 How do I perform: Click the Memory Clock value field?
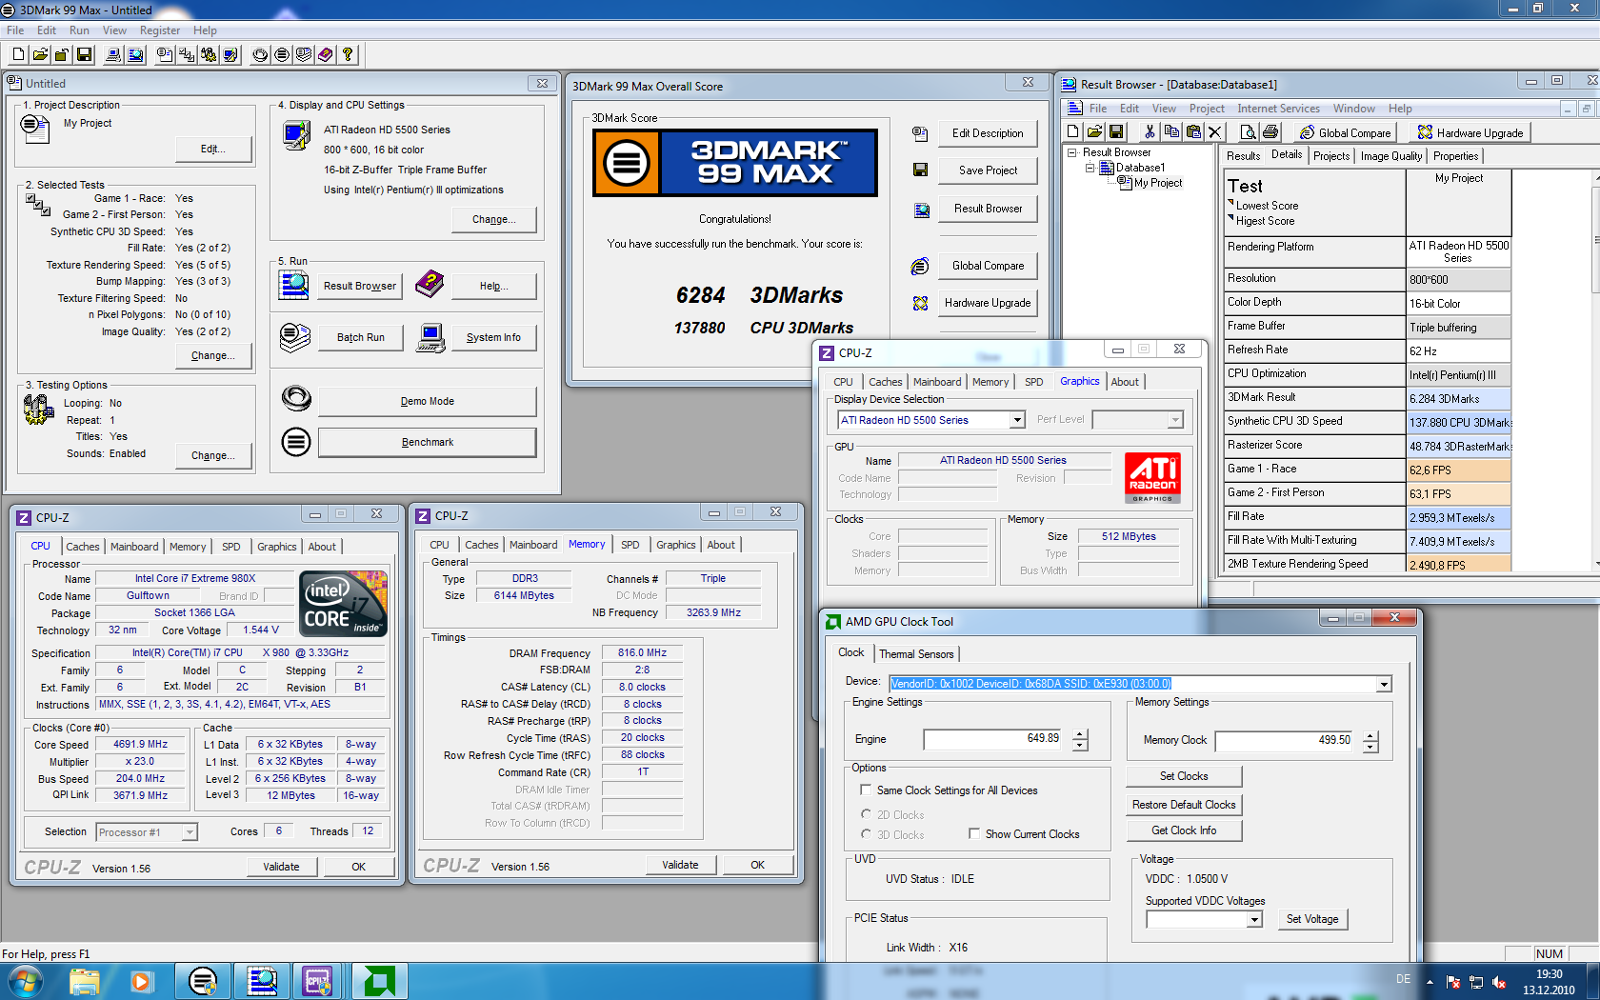1285,741
